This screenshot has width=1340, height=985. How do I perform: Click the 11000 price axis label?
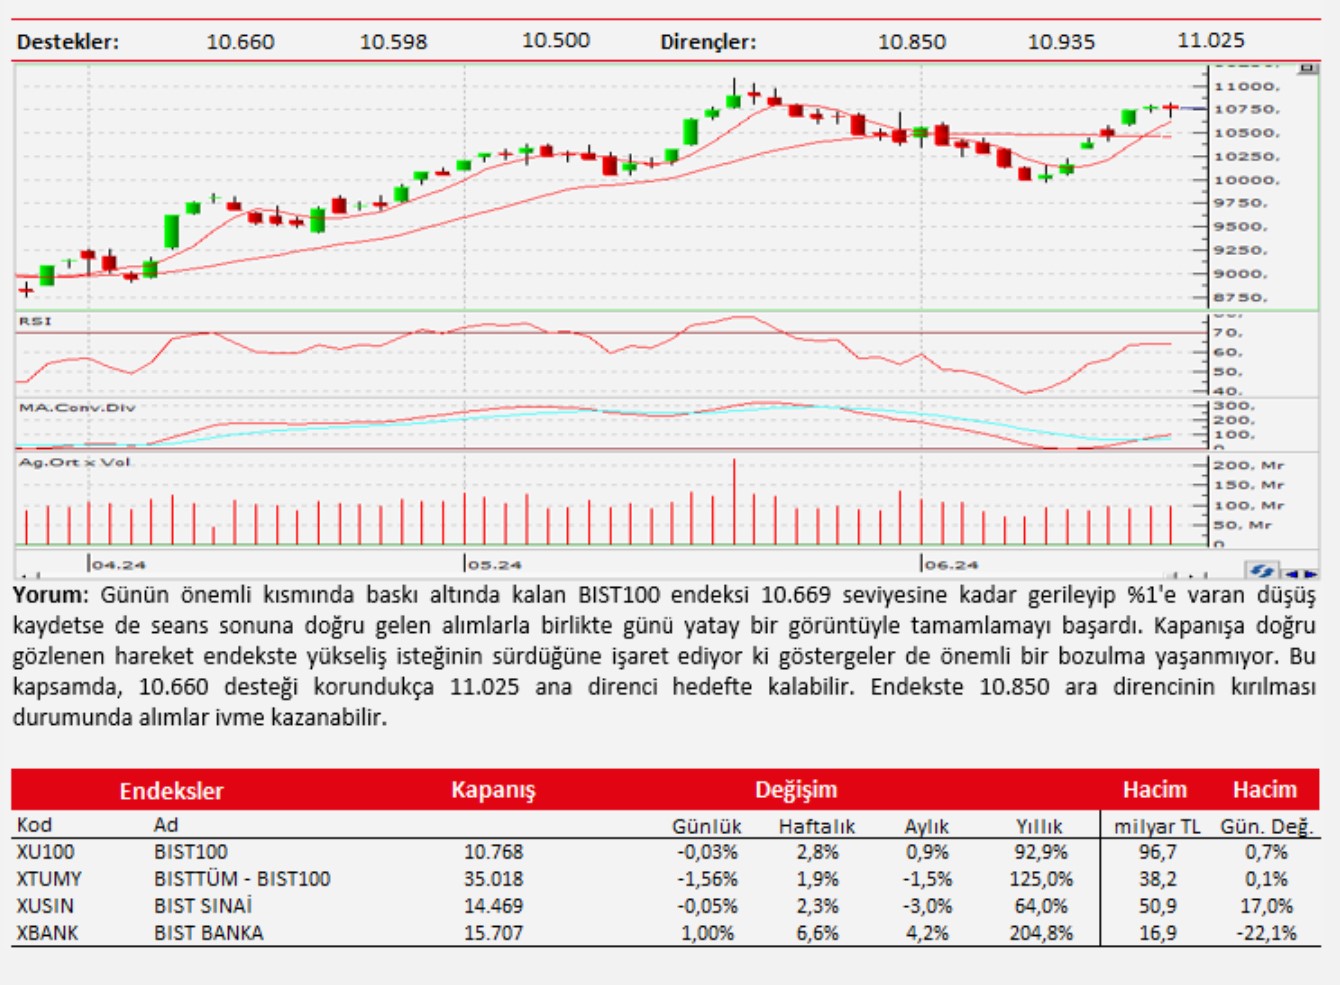[x=1246, y=87]
